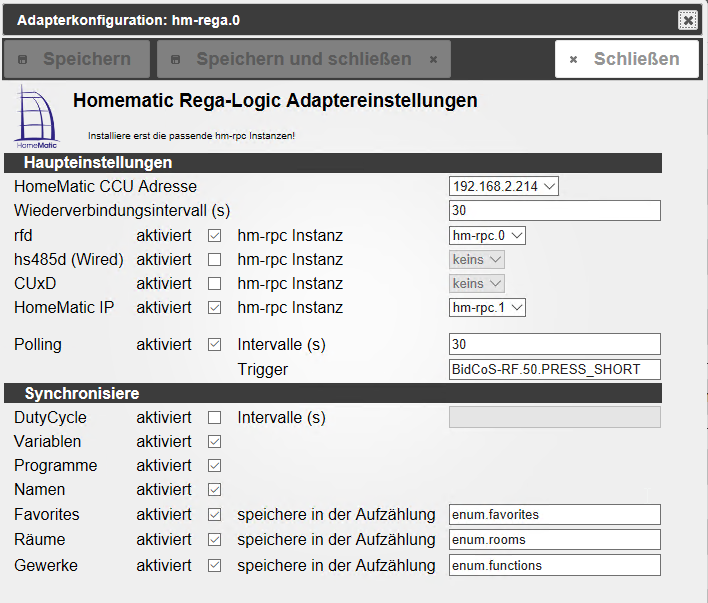The image size is (708, 603).
Task: Expand the rfd hm-rpc Instanz dropdown
Action: click(x=488, y=236)
